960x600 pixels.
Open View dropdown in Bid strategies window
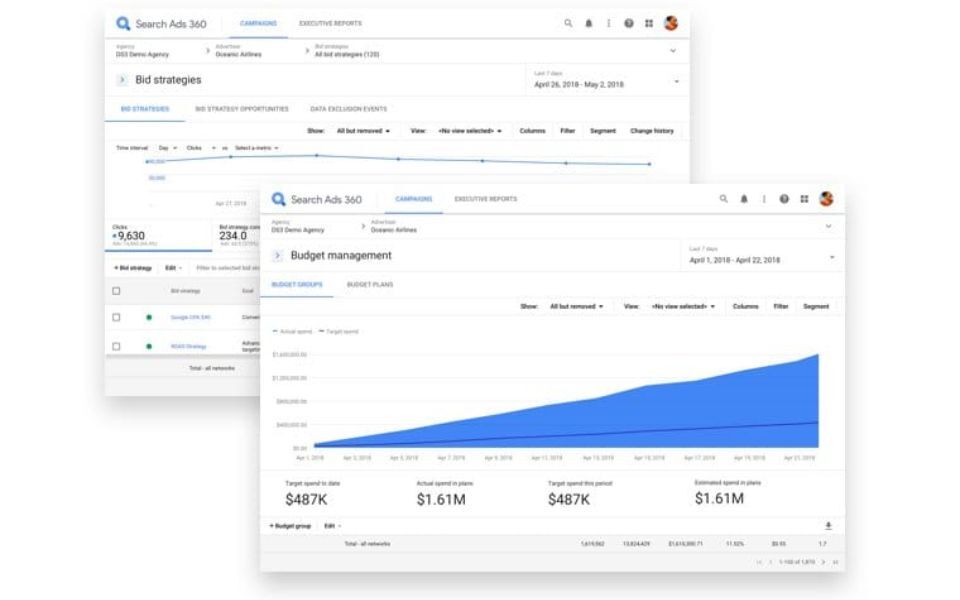(x=470, y=131)
